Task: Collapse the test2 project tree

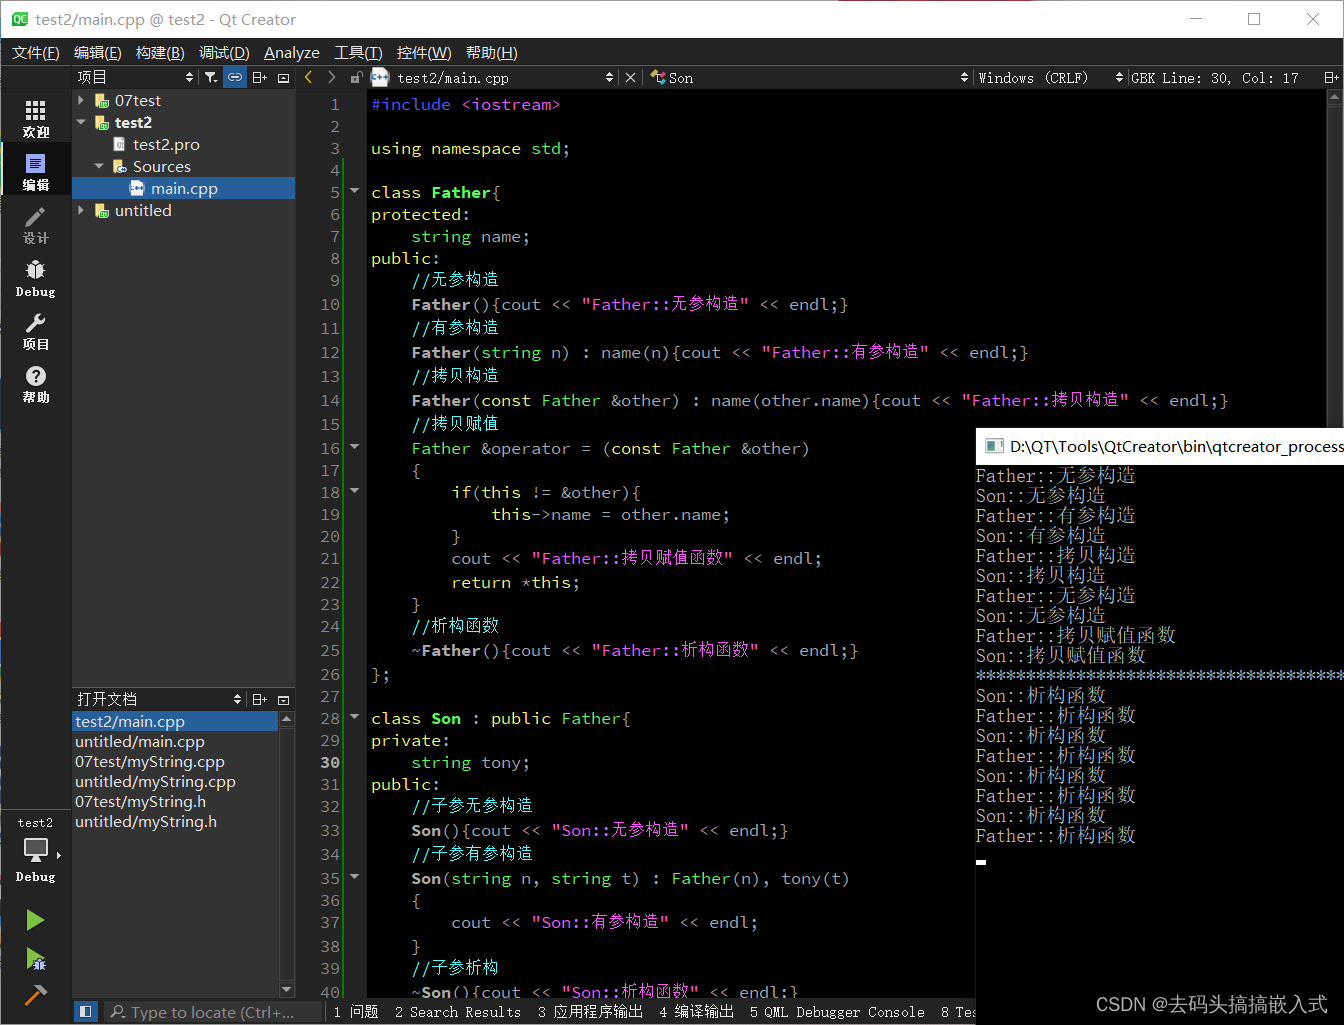Action: [81, 122]
